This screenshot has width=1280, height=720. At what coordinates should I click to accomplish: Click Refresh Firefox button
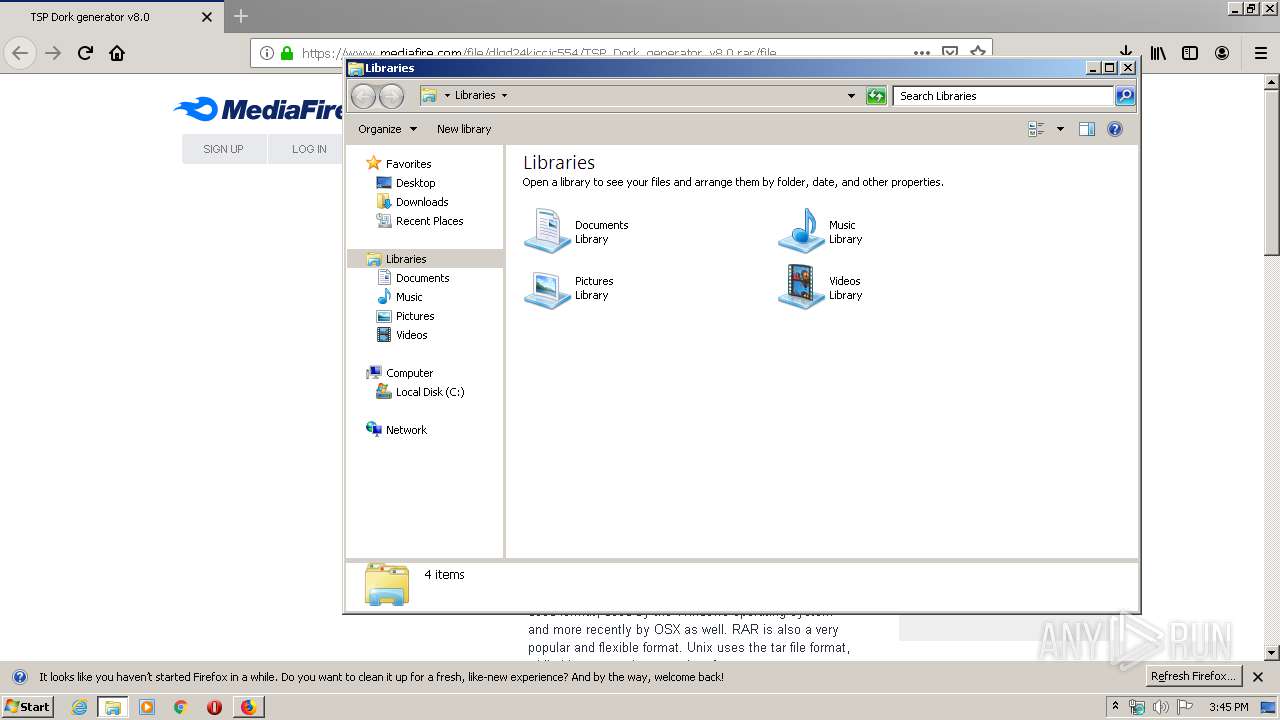(1194, 676)
